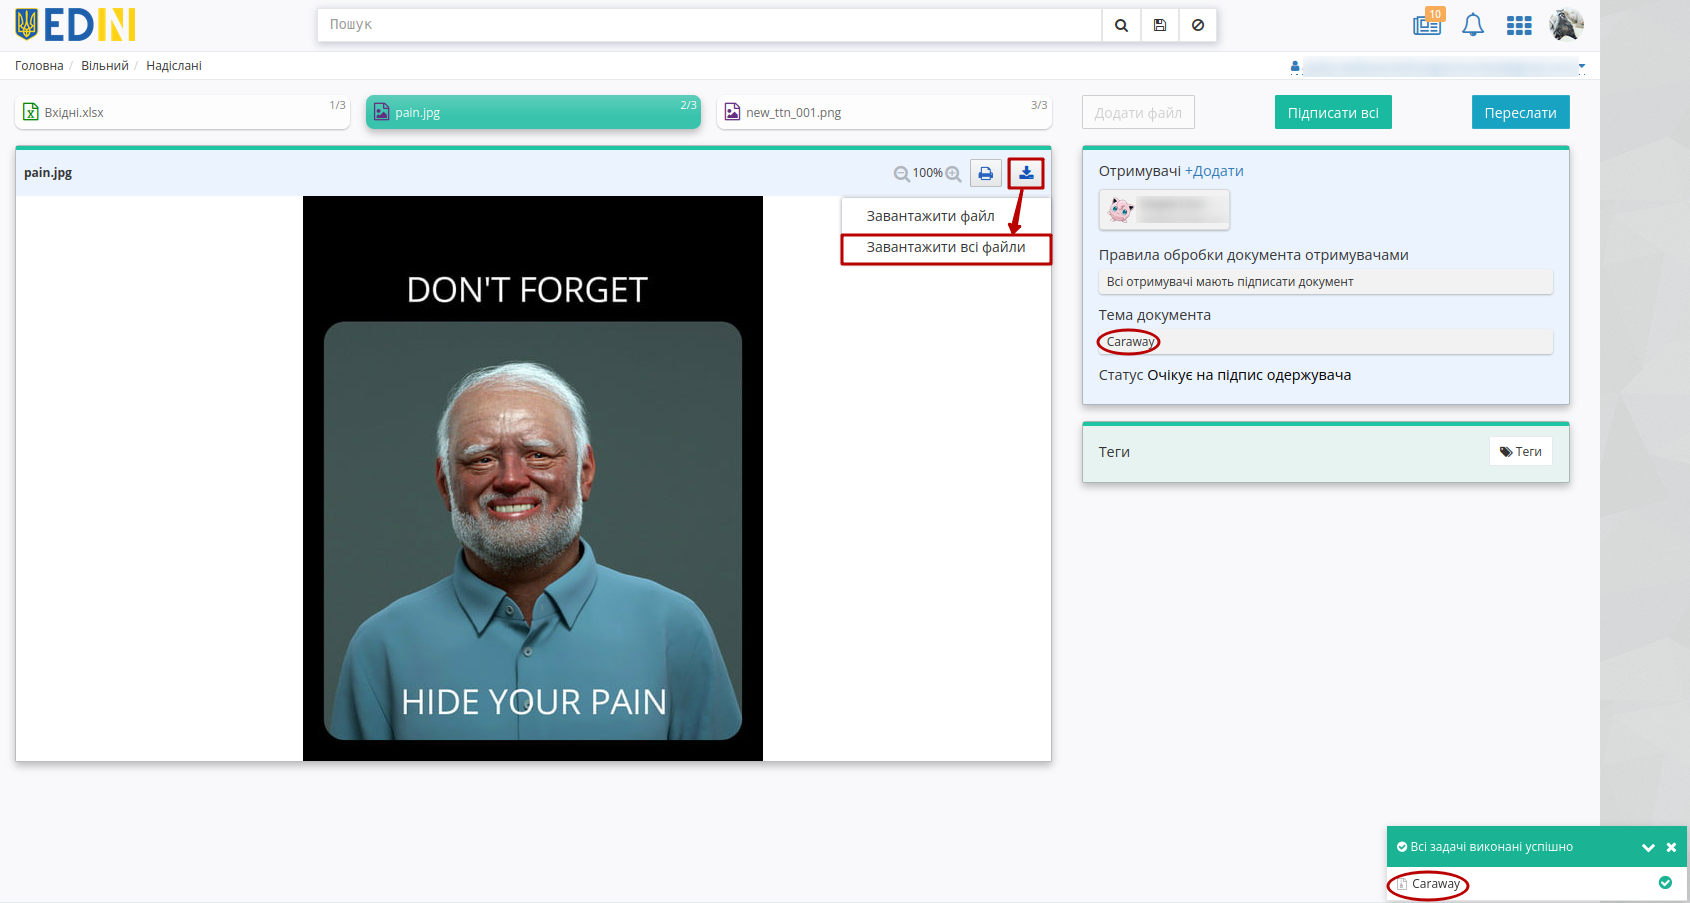The width and height of the screenshot is (1690, 903).
Task: Choose Завантажити всі файли from the menu
Action: click(x=946, y=247)
